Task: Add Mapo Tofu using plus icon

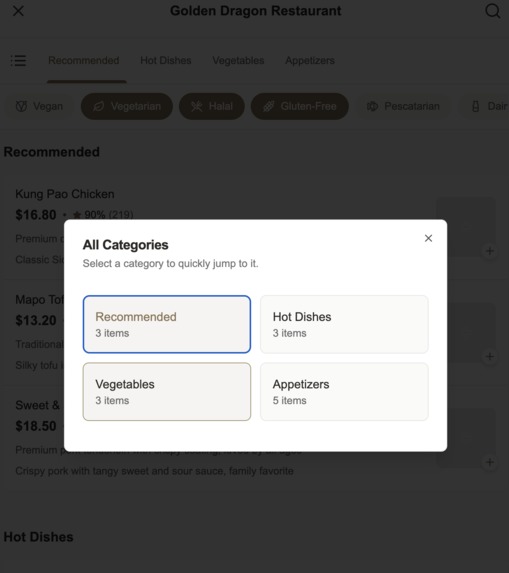Action: [490, 357]
